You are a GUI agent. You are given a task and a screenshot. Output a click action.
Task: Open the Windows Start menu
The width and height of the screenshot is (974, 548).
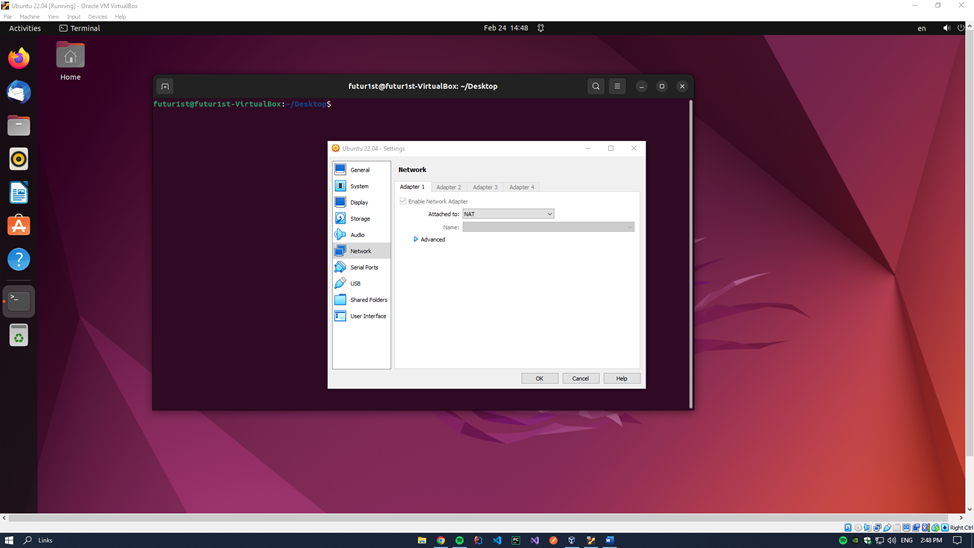[9, 541]
